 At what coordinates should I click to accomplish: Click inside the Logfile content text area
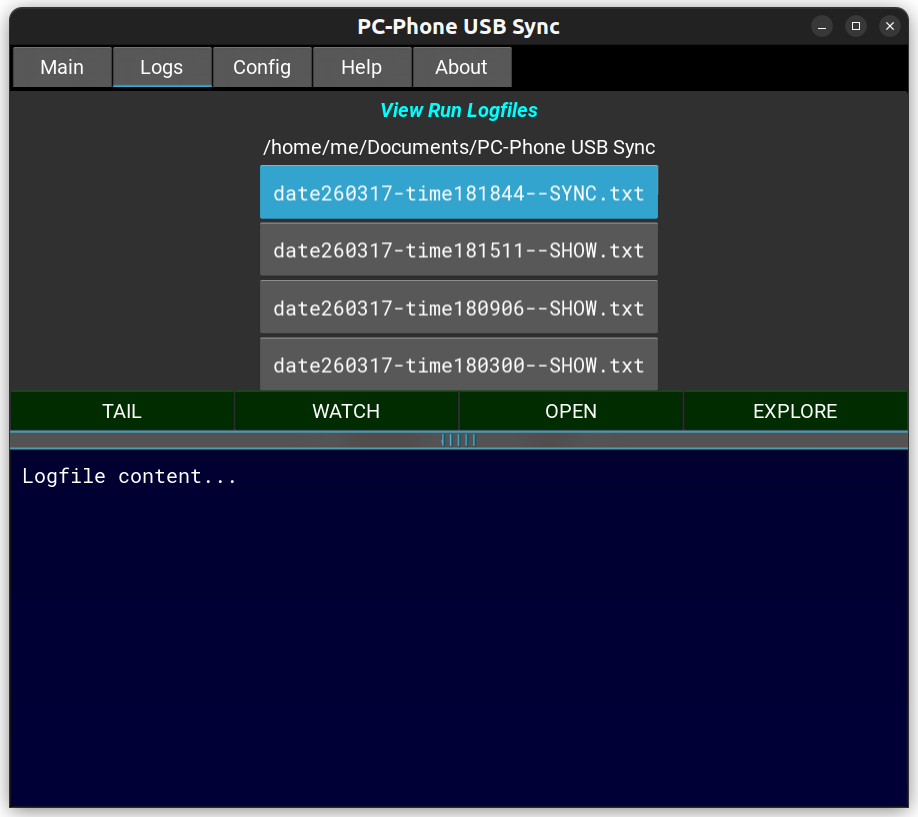click(459, 630)
